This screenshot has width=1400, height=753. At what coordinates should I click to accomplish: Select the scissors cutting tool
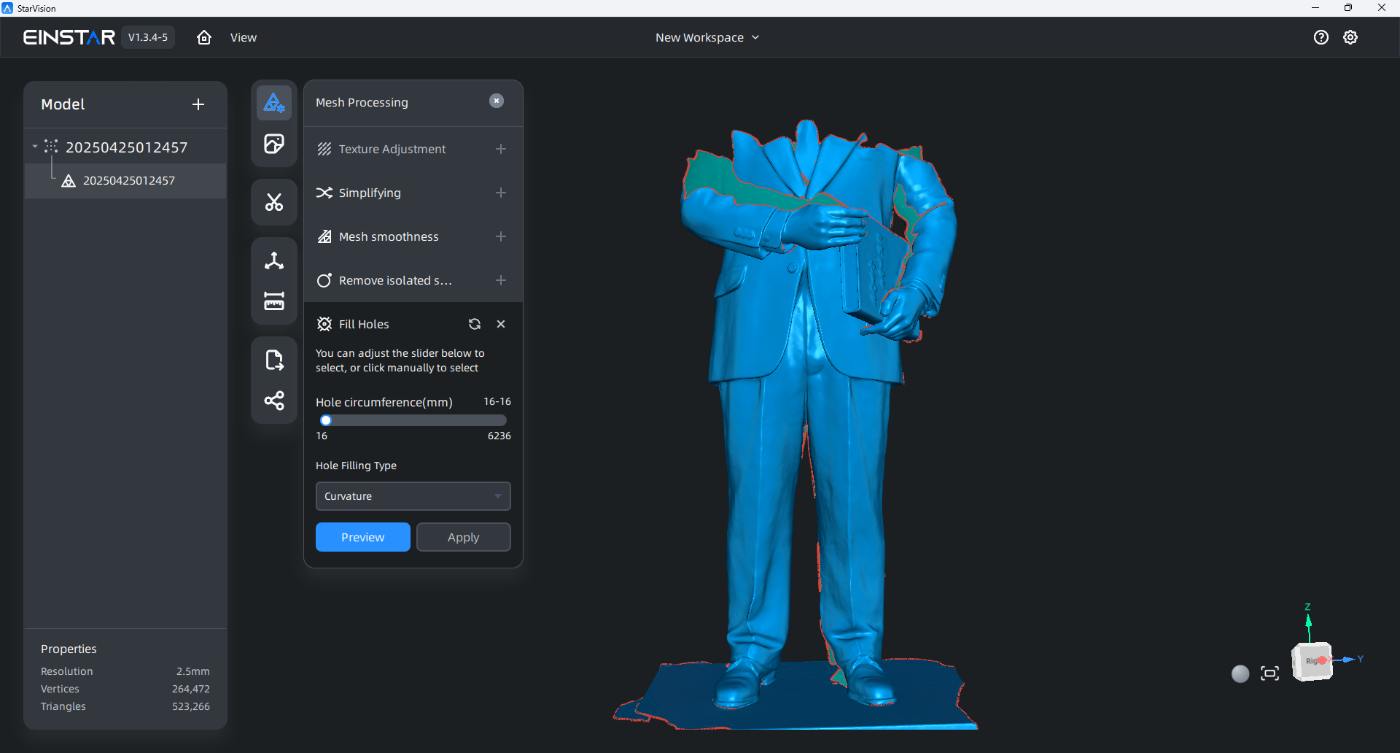[274, 202]
